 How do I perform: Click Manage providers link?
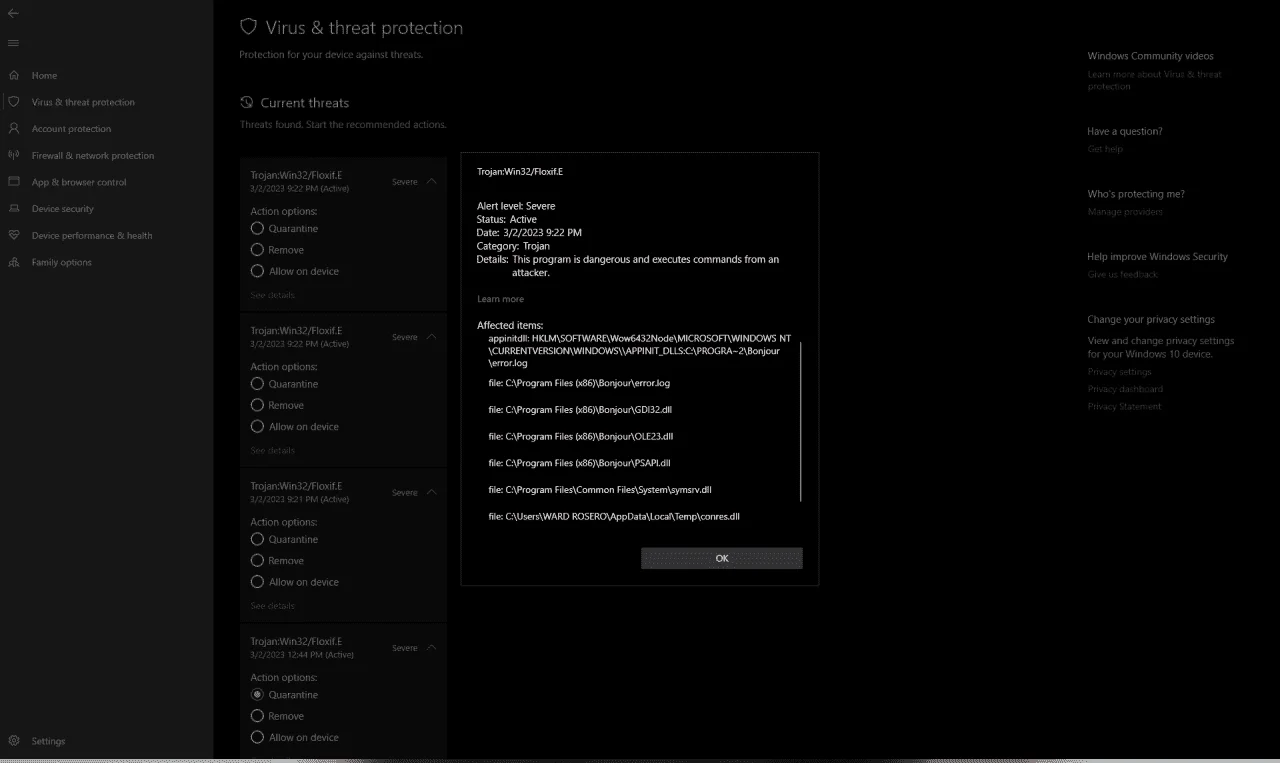tap(1125, 212)
